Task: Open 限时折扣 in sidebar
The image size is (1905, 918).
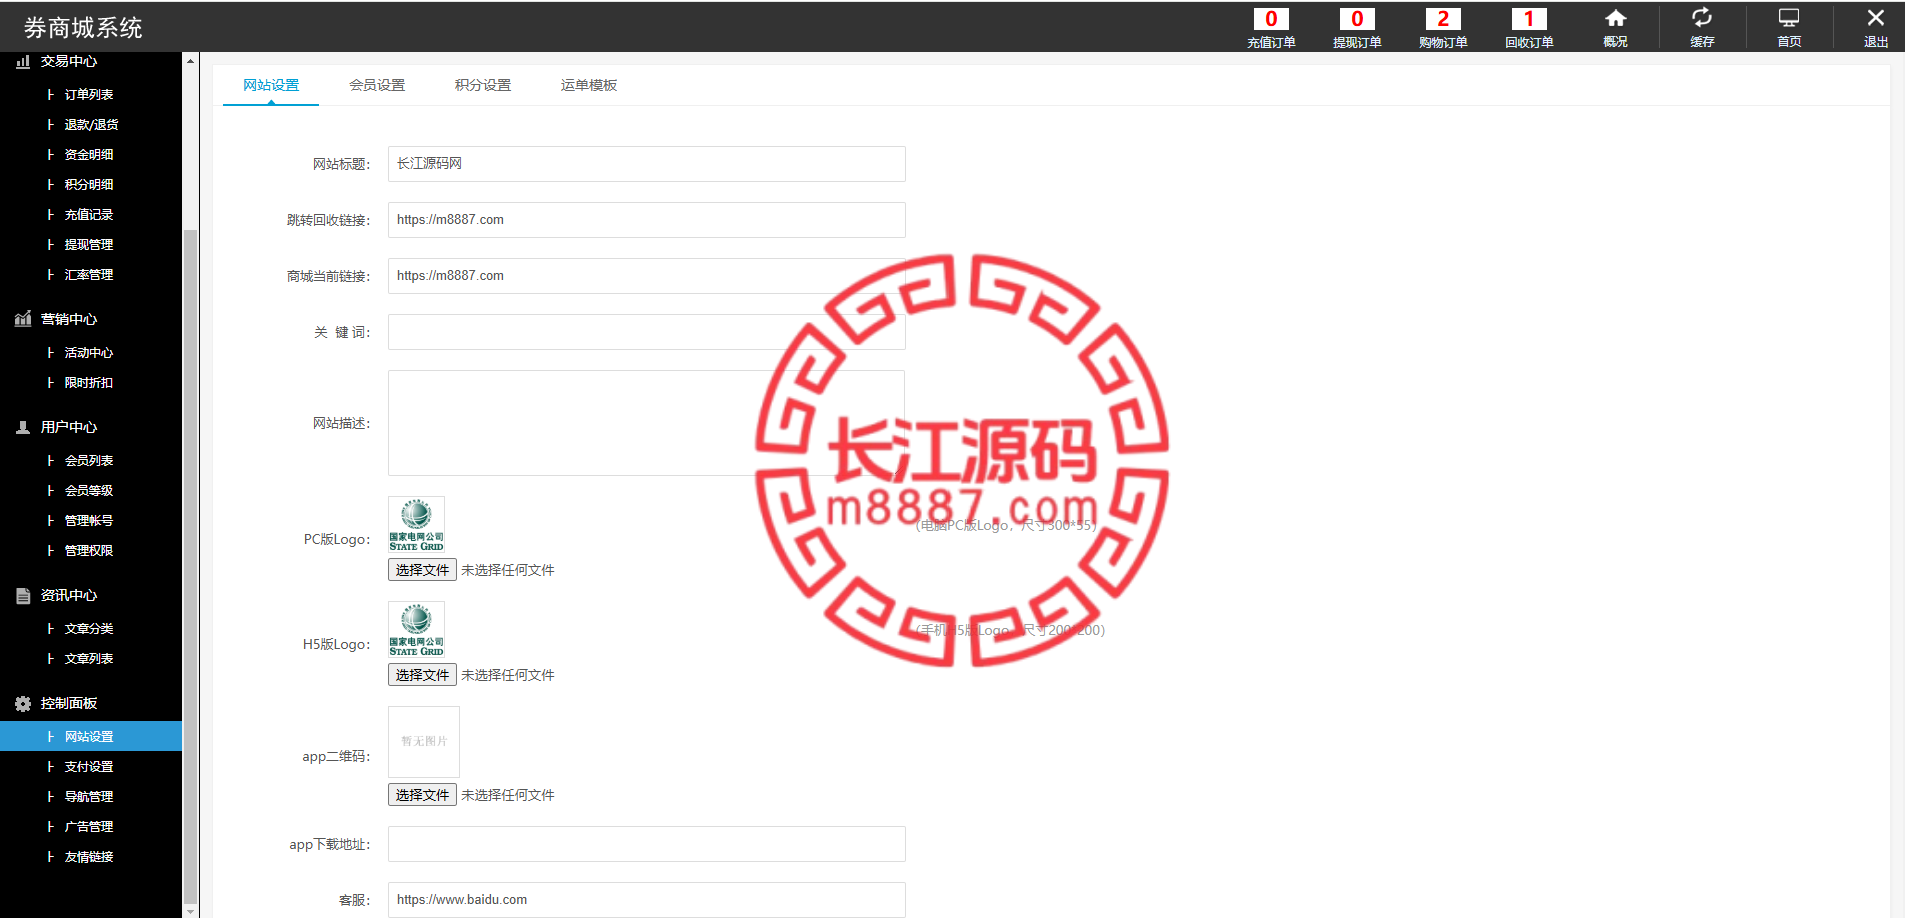Action: pyautogui.click(x=90, y=382)
